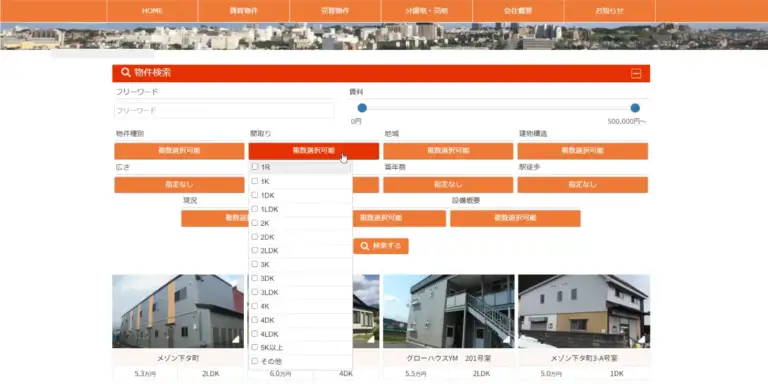Open the 売買物件 navigation tab

click(x=335, y=11)
